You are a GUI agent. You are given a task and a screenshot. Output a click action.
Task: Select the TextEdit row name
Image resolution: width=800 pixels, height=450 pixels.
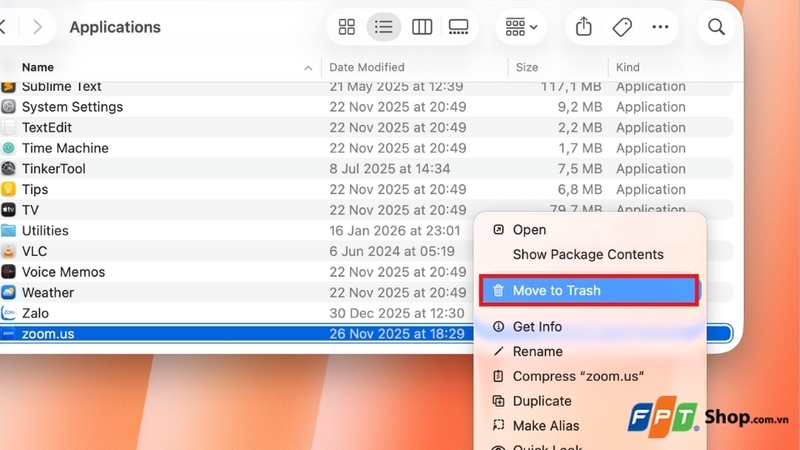47,128
